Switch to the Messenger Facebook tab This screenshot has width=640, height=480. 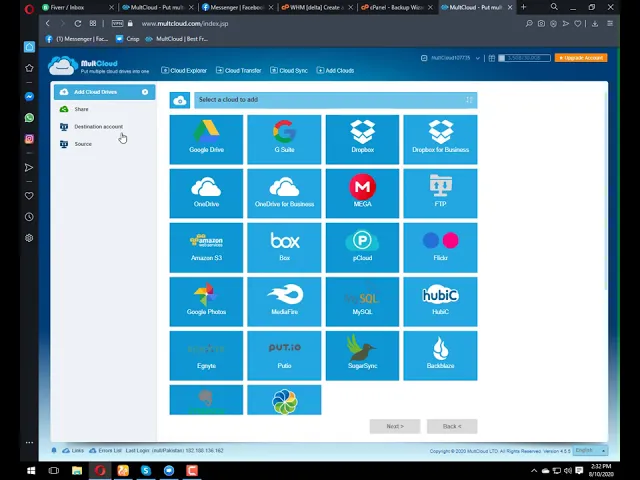[237, 7]
